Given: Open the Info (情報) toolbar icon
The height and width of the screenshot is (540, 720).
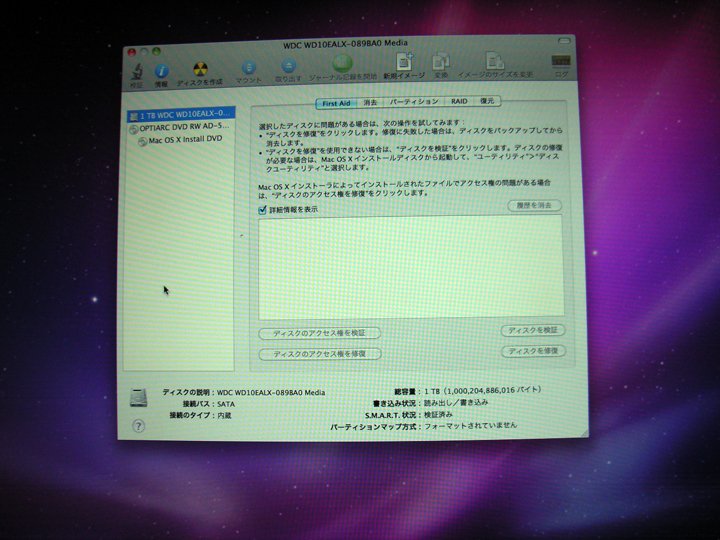Looking at the screenshot, I should tap(161, 71).
